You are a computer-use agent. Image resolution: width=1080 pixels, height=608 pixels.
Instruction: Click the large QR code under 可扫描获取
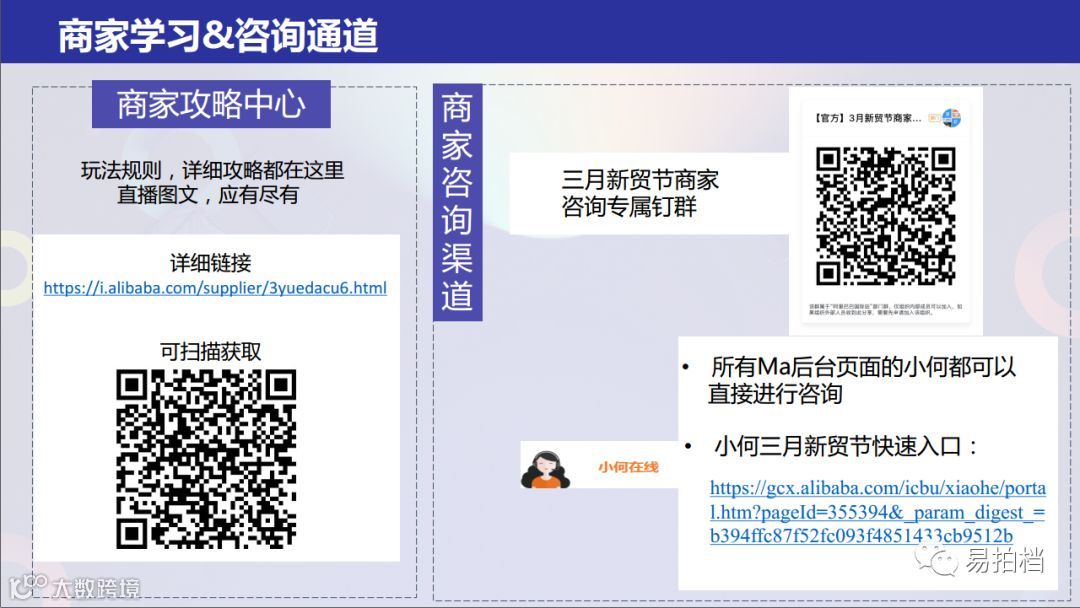tap(206, 459)
